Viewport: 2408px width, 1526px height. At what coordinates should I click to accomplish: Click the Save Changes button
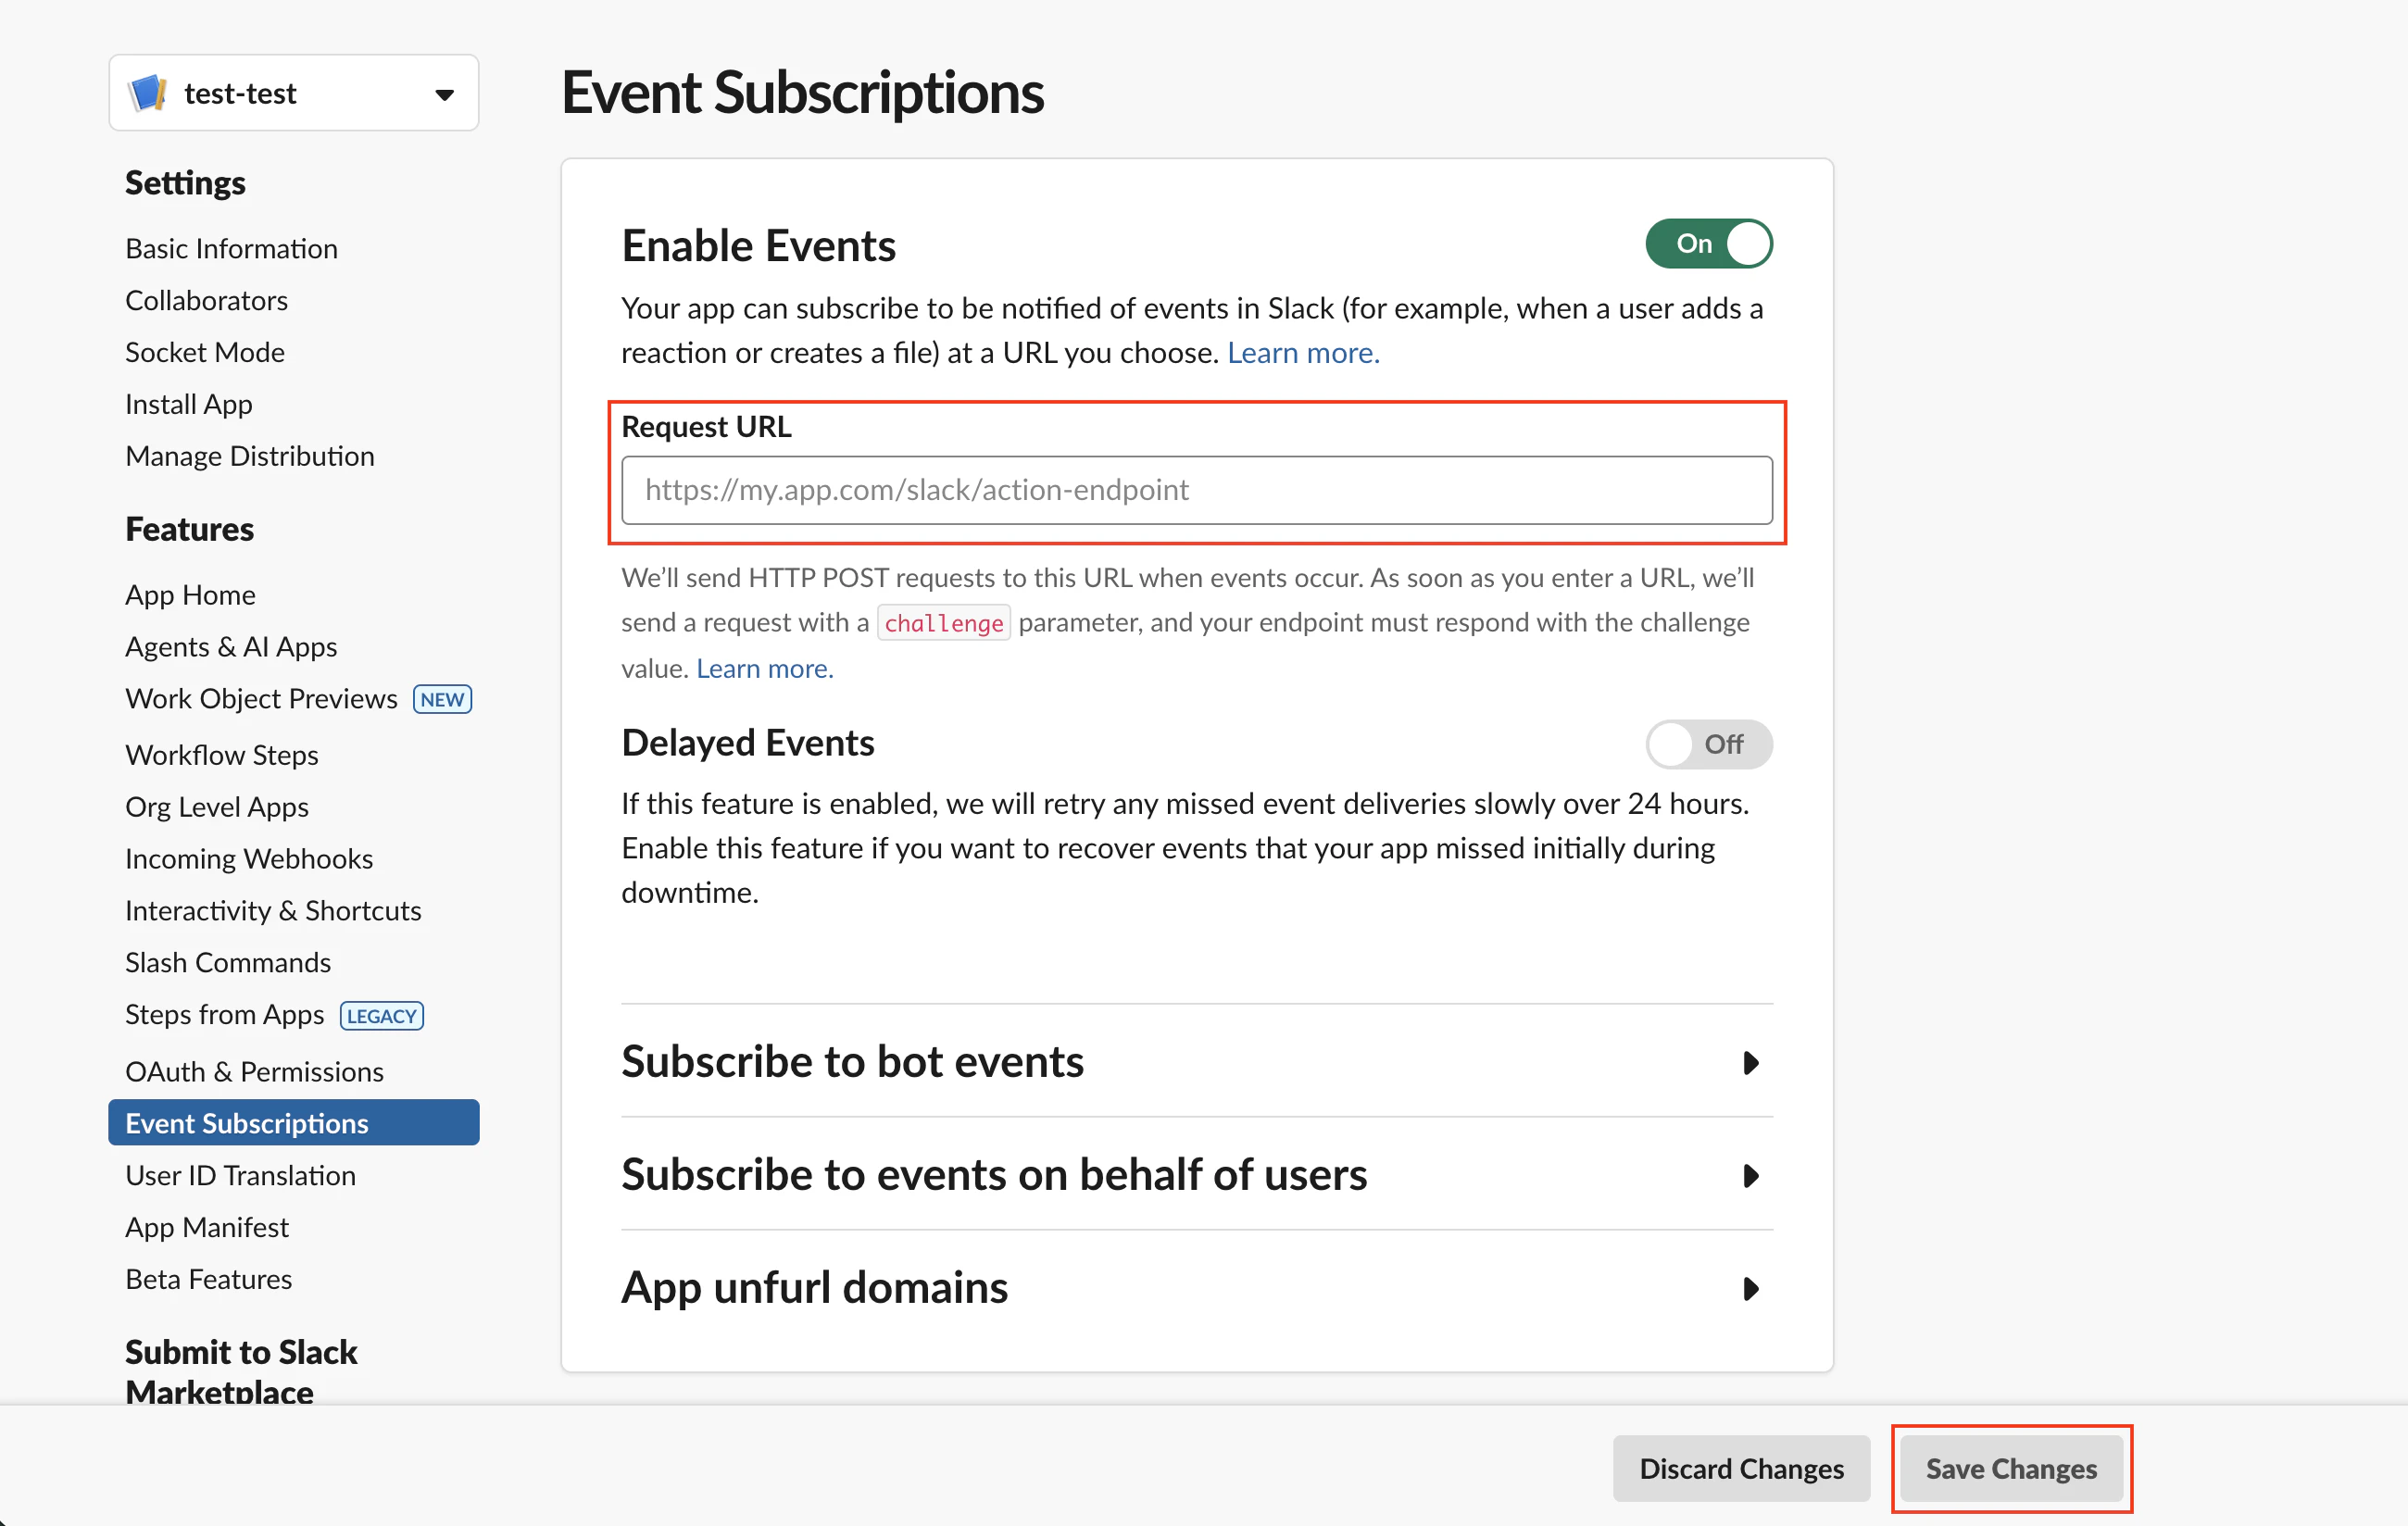point(2011,1468)
